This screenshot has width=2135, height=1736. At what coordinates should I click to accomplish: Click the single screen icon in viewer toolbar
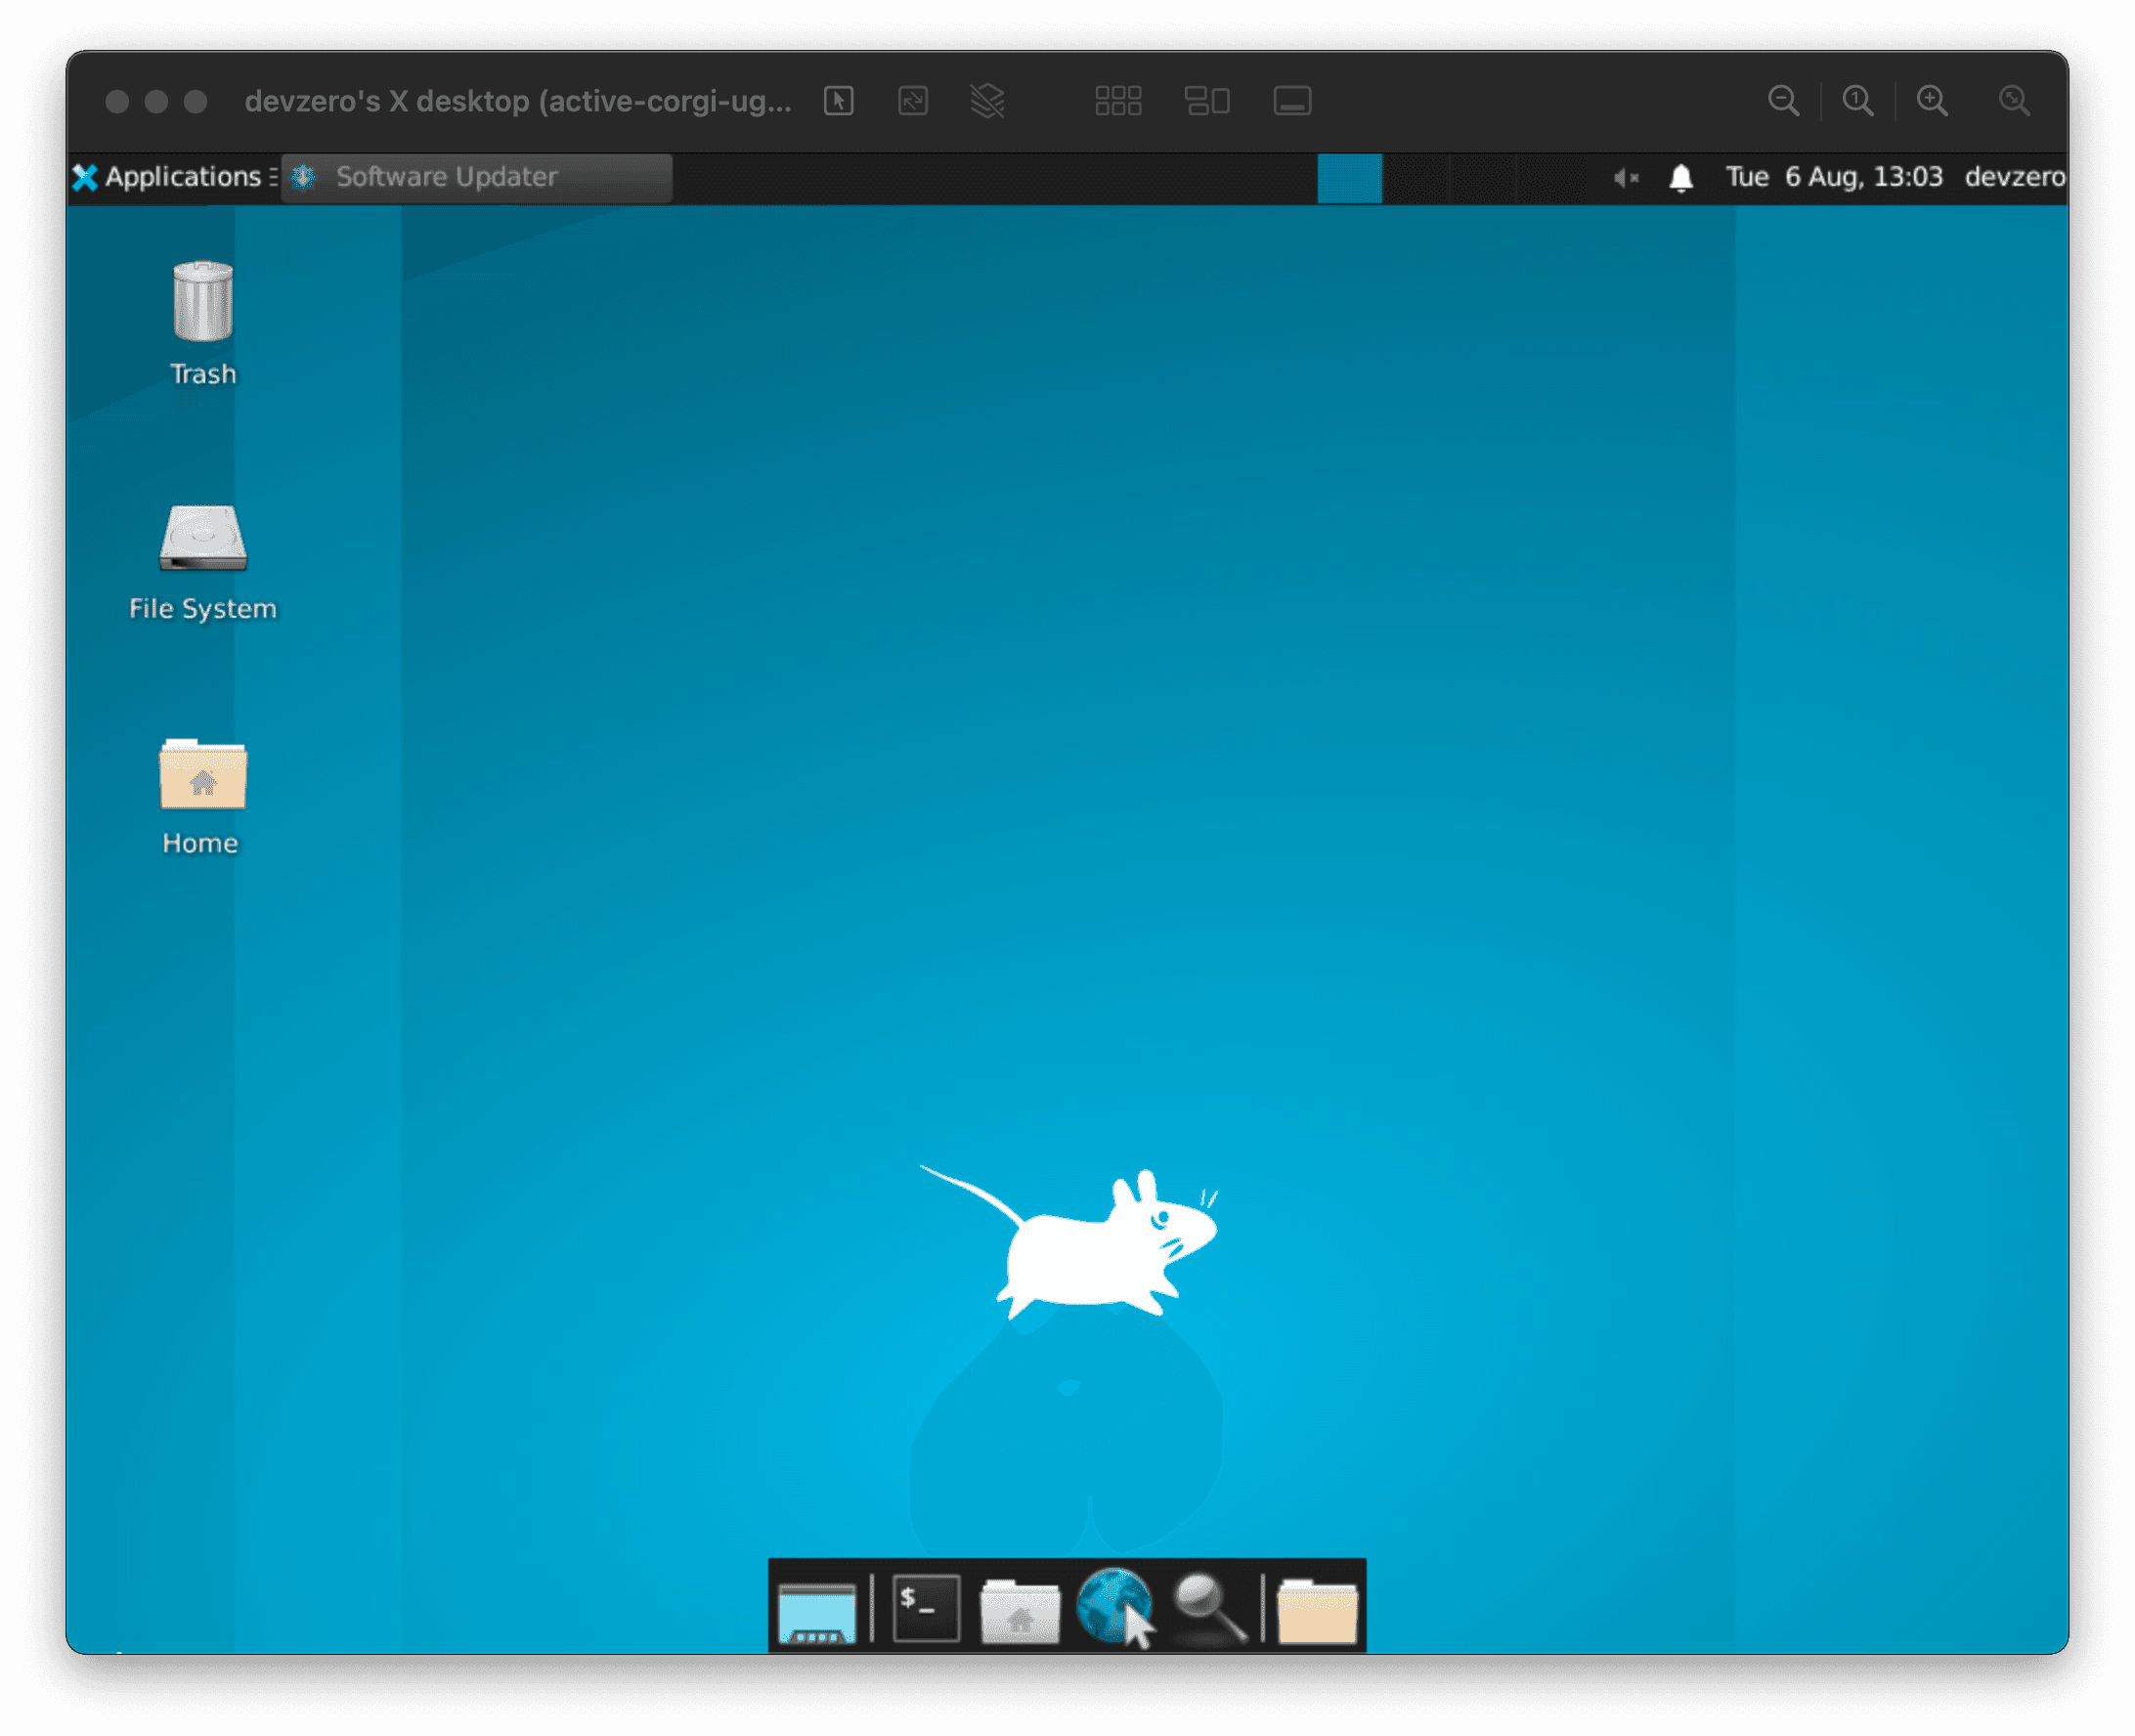1292,101
